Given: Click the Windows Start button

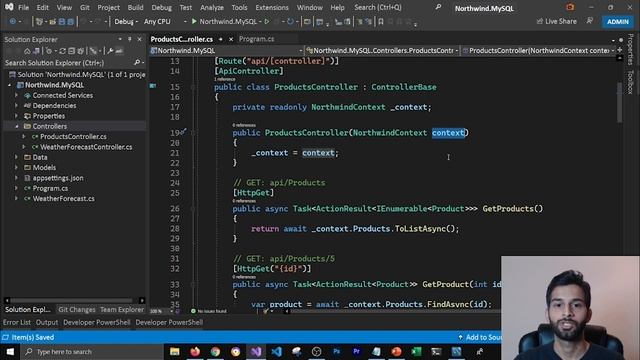Looking at the screenshot, I should point(10,351).
